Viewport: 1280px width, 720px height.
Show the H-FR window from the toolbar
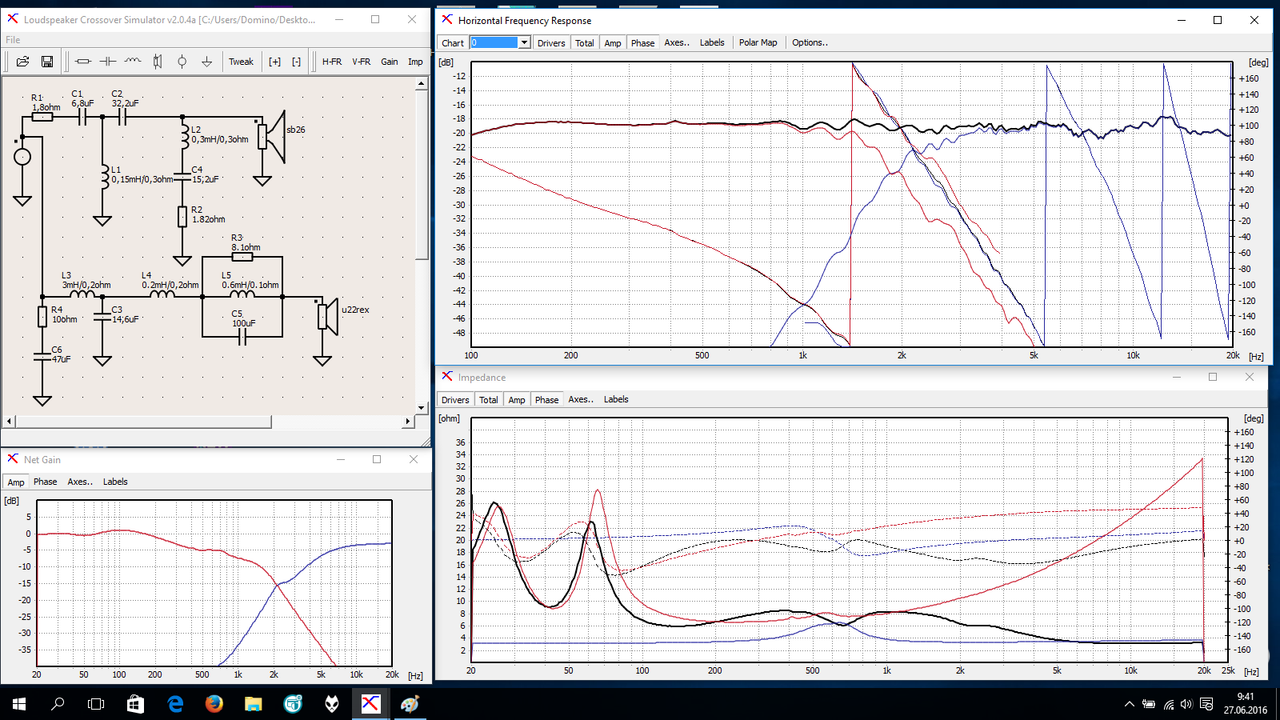tap(332, 61)
